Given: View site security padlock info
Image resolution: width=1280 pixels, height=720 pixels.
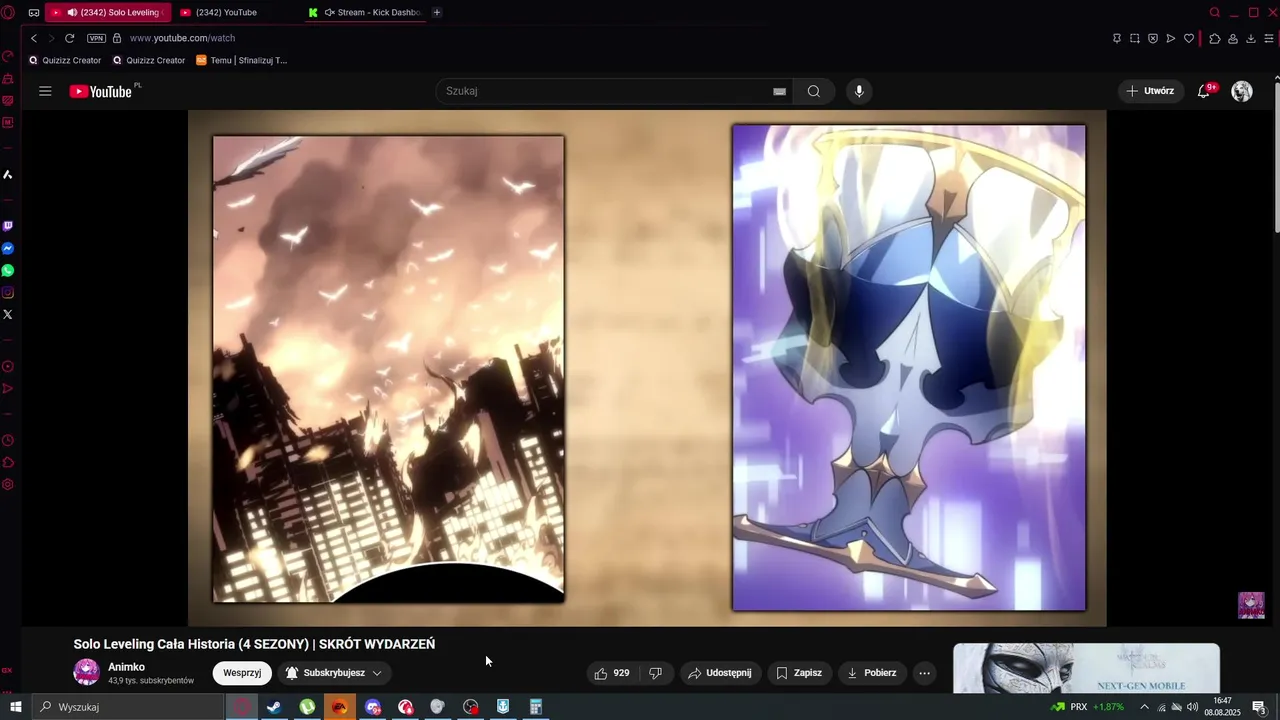Looking at the screenshot, I should (117, 38).
